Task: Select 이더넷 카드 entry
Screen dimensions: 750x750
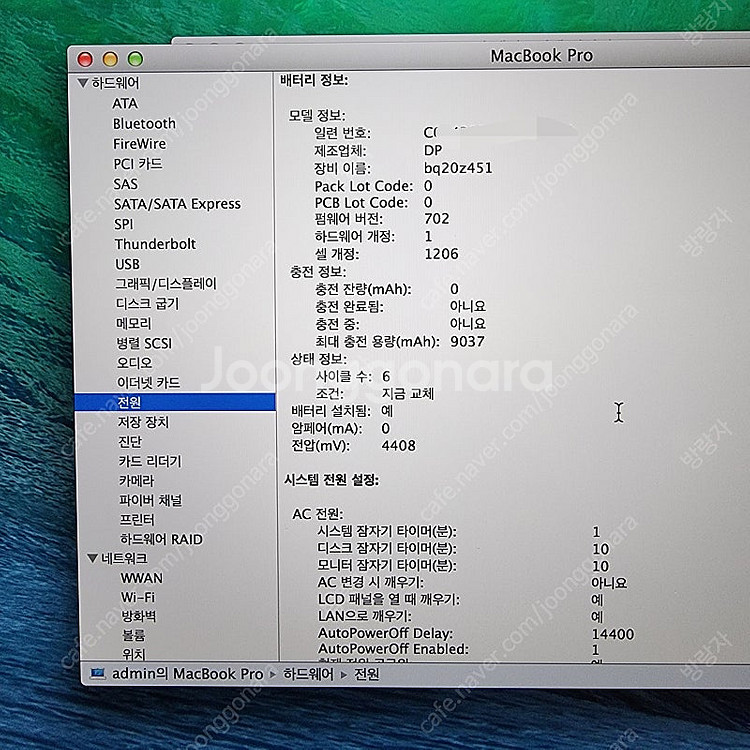Action: click(x=148, y=382)
